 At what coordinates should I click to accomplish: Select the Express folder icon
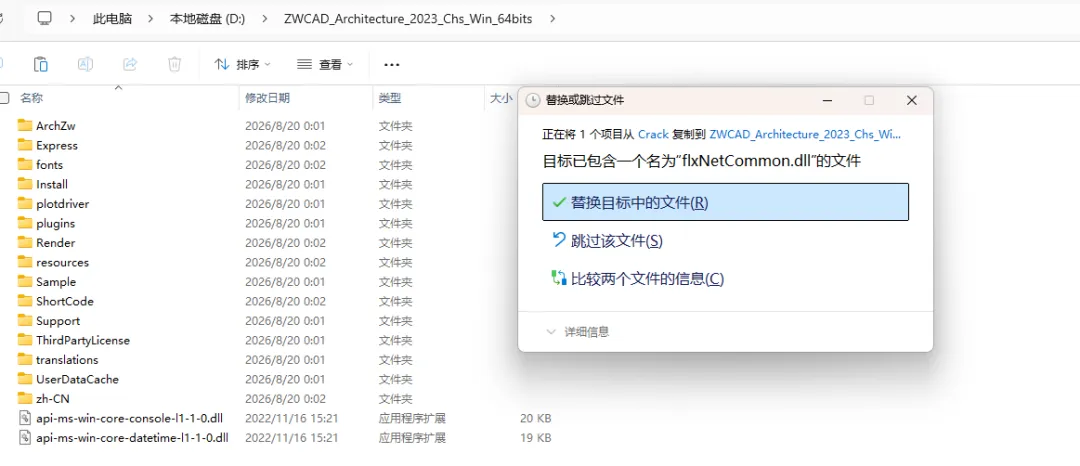[x=25, y=145]
